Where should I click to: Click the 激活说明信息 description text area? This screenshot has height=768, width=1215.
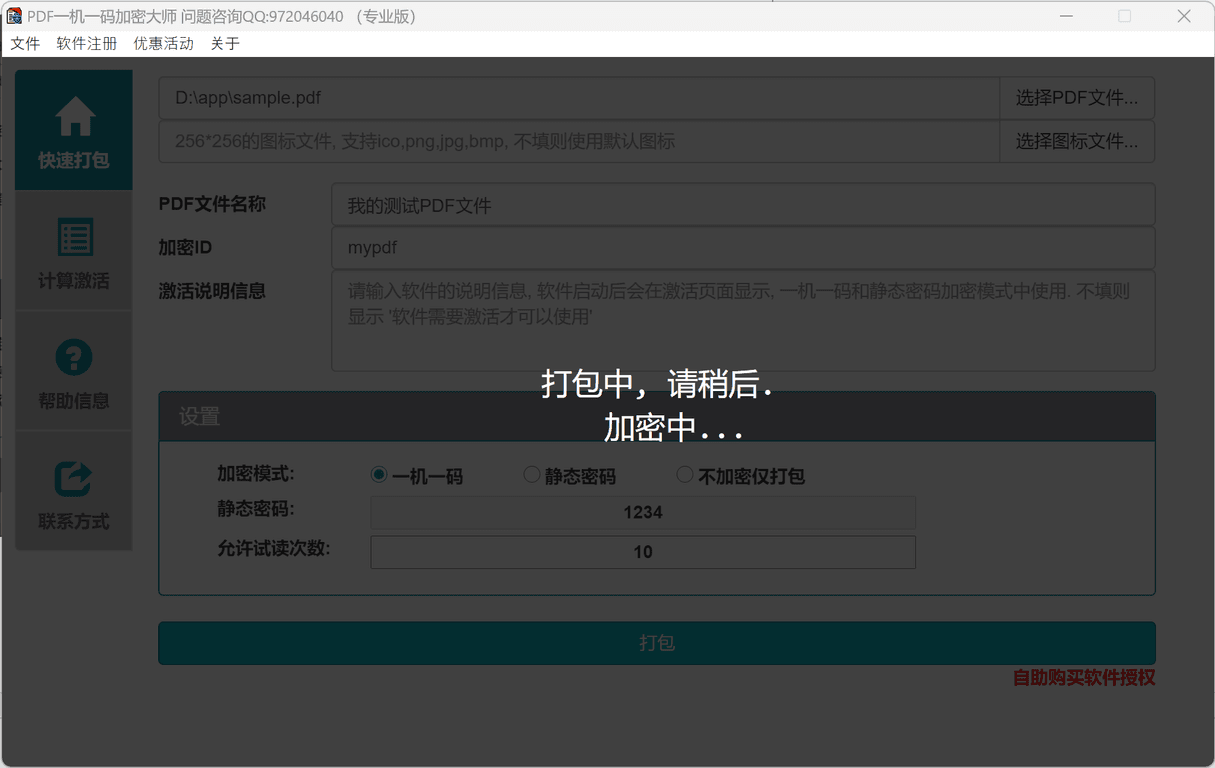[743, 320]
